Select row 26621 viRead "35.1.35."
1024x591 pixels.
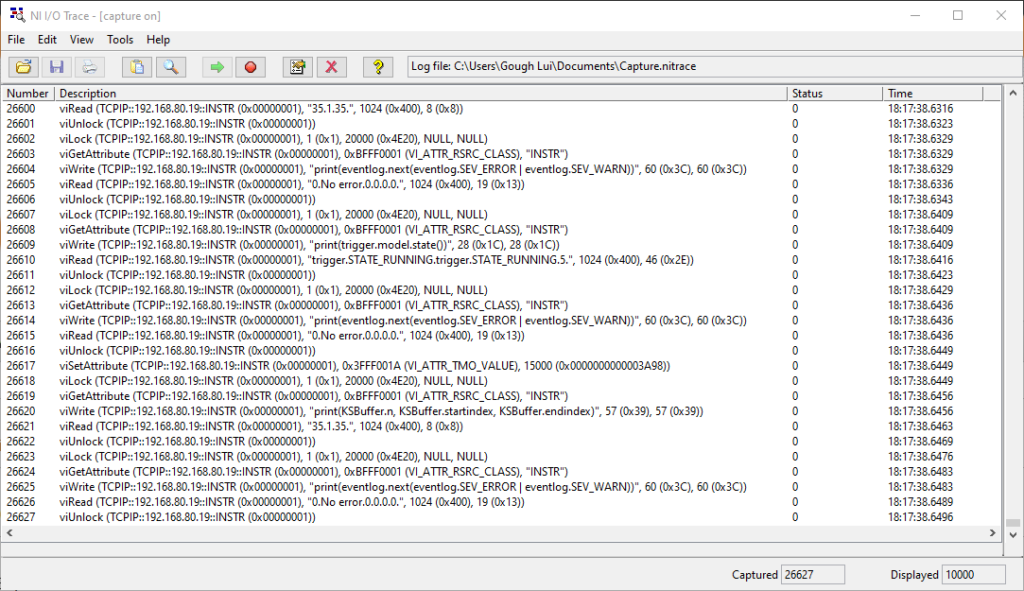click(502, 426)
